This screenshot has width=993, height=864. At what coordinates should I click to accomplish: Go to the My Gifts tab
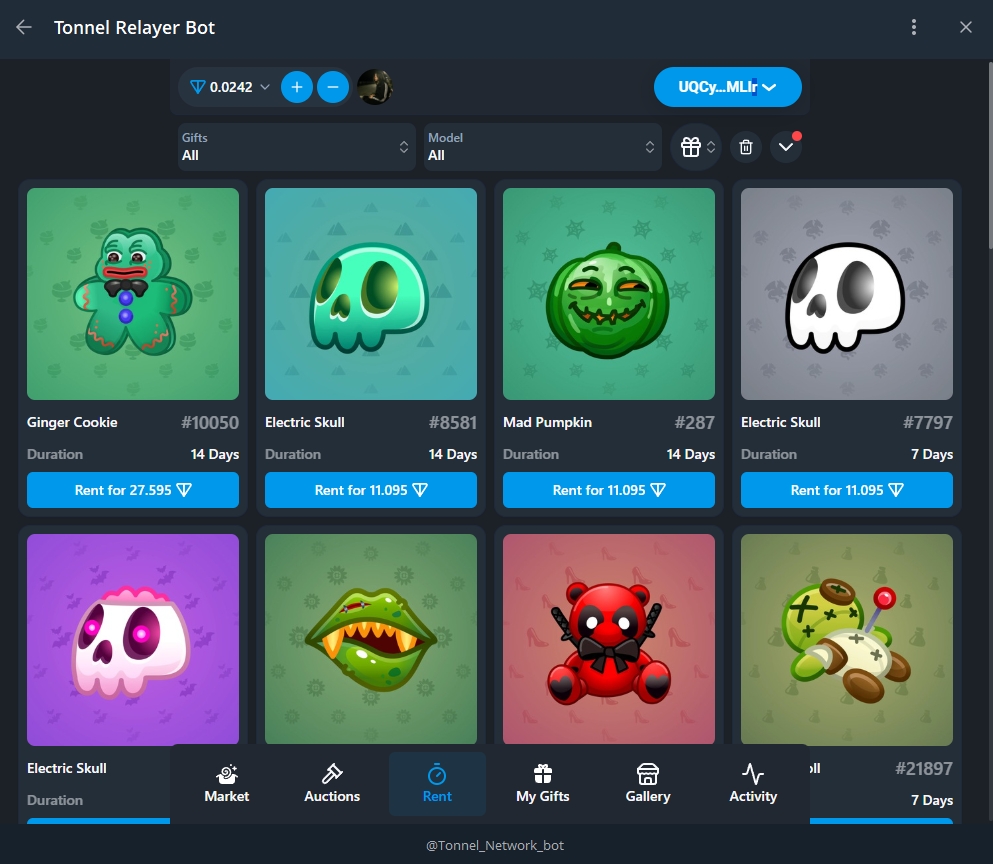[x=543, y=784]
